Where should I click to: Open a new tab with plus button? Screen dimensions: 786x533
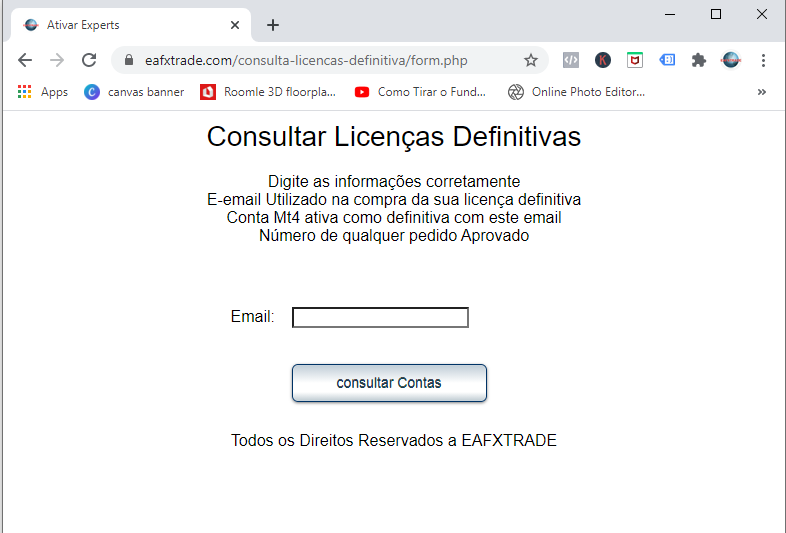point(273,25)
